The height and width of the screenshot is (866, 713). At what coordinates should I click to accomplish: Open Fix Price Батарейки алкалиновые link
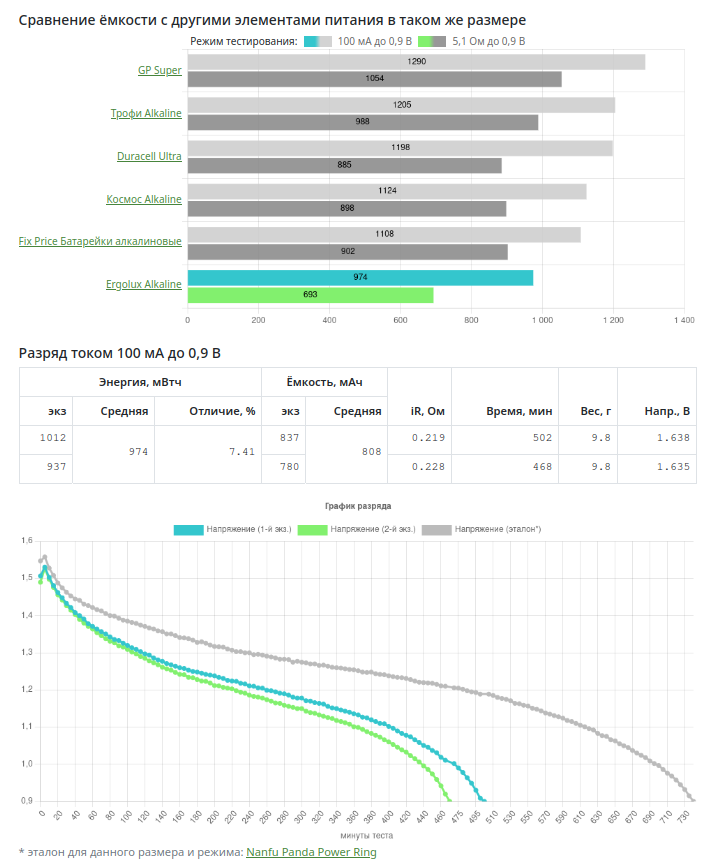100,242
